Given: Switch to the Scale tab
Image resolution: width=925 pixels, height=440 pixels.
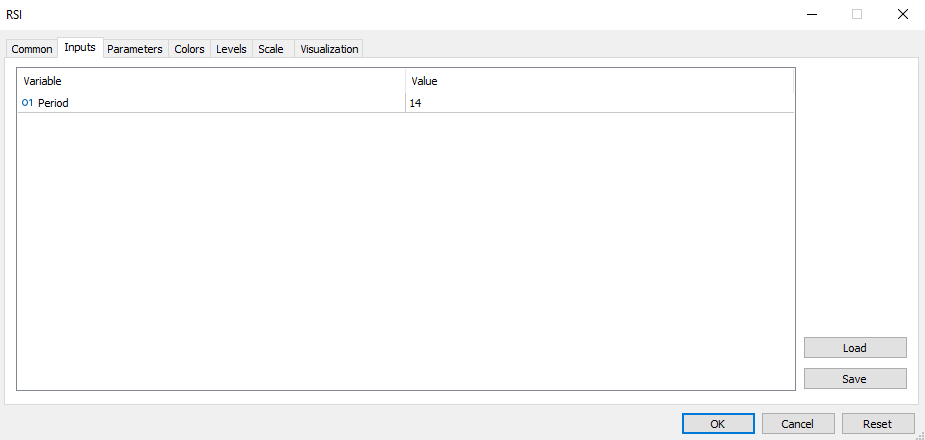Looking at the screenshot, I should [271, 49].
